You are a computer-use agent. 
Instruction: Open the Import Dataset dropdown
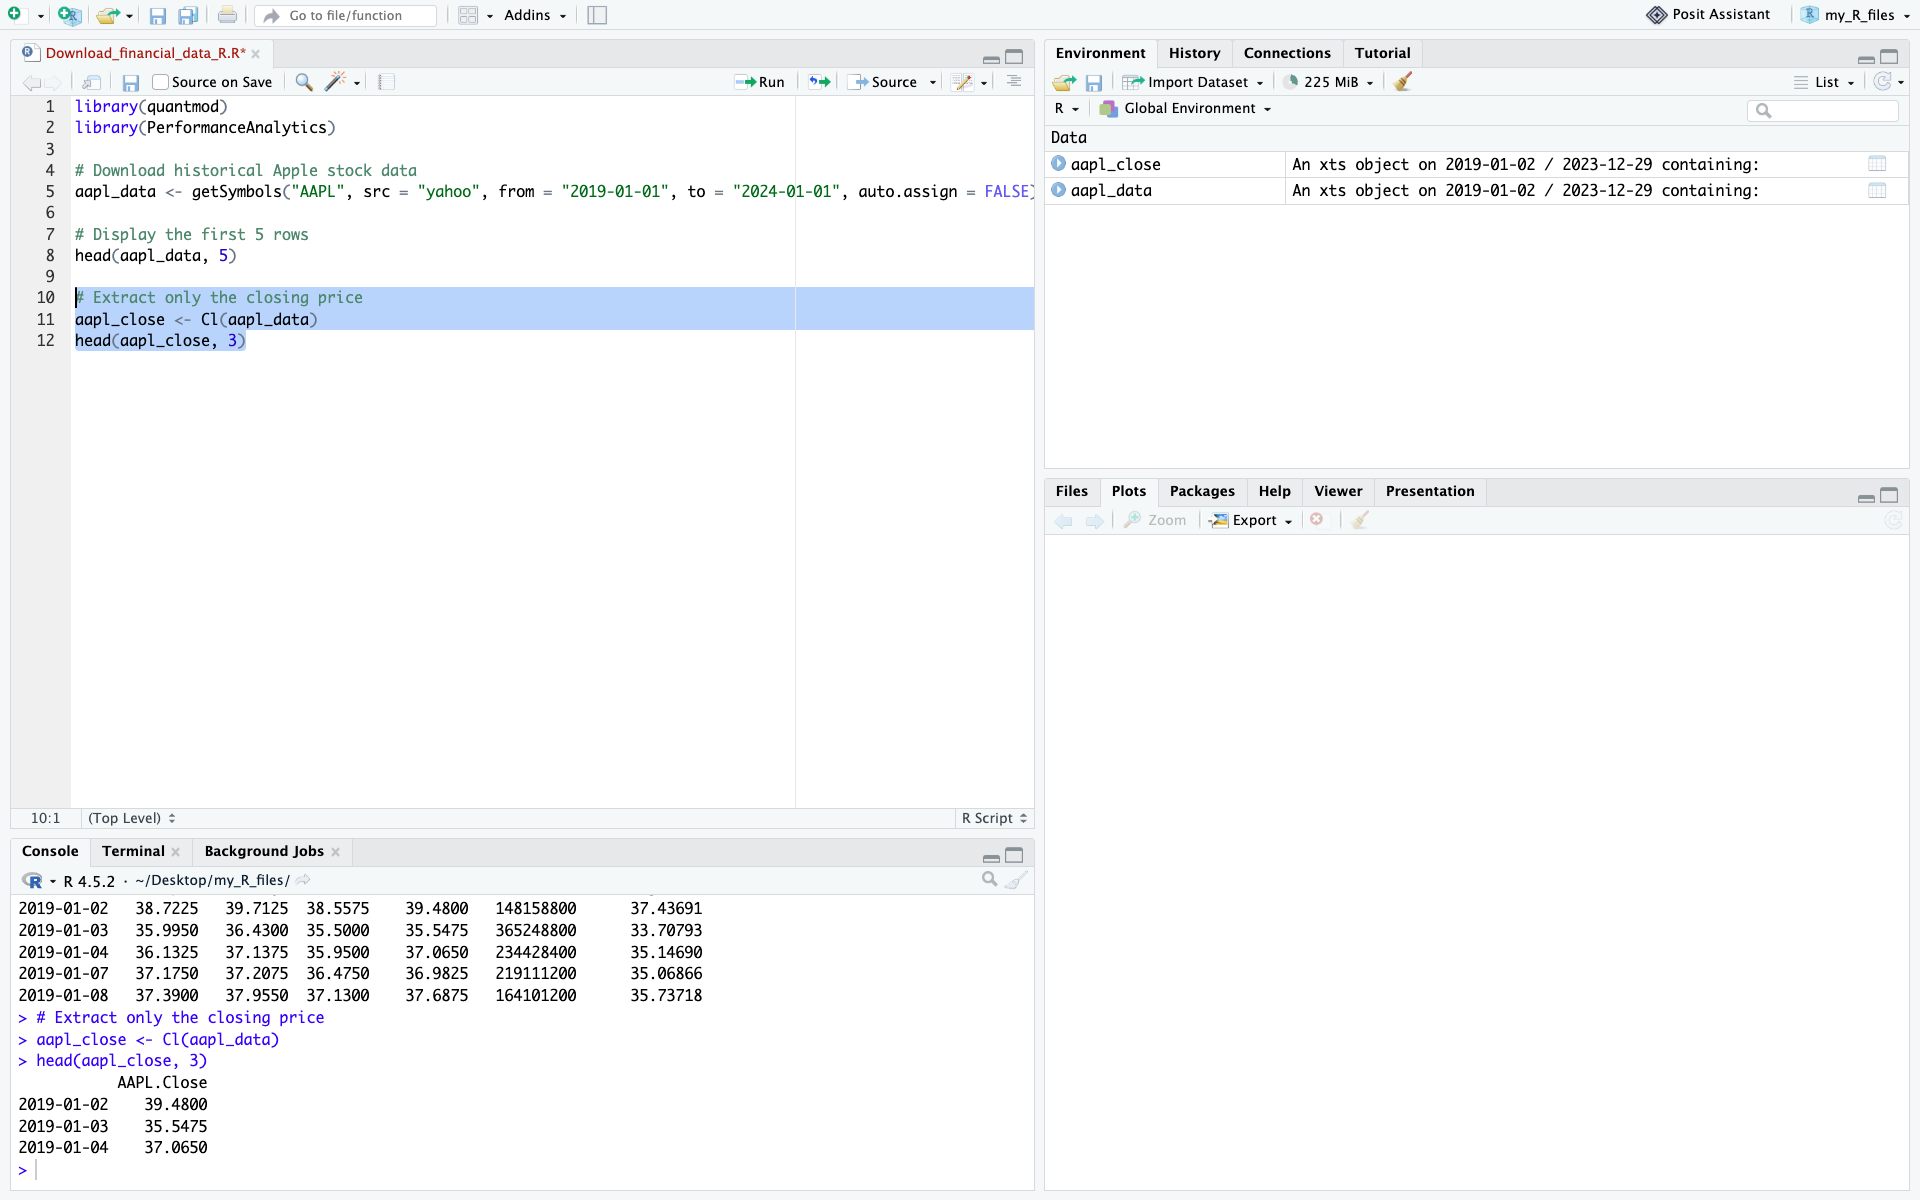pos(1192,82)
